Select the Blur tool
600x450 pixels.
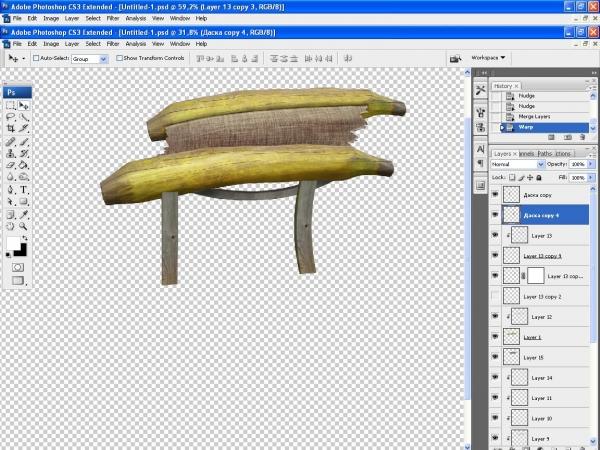click(x=10, y=177)
